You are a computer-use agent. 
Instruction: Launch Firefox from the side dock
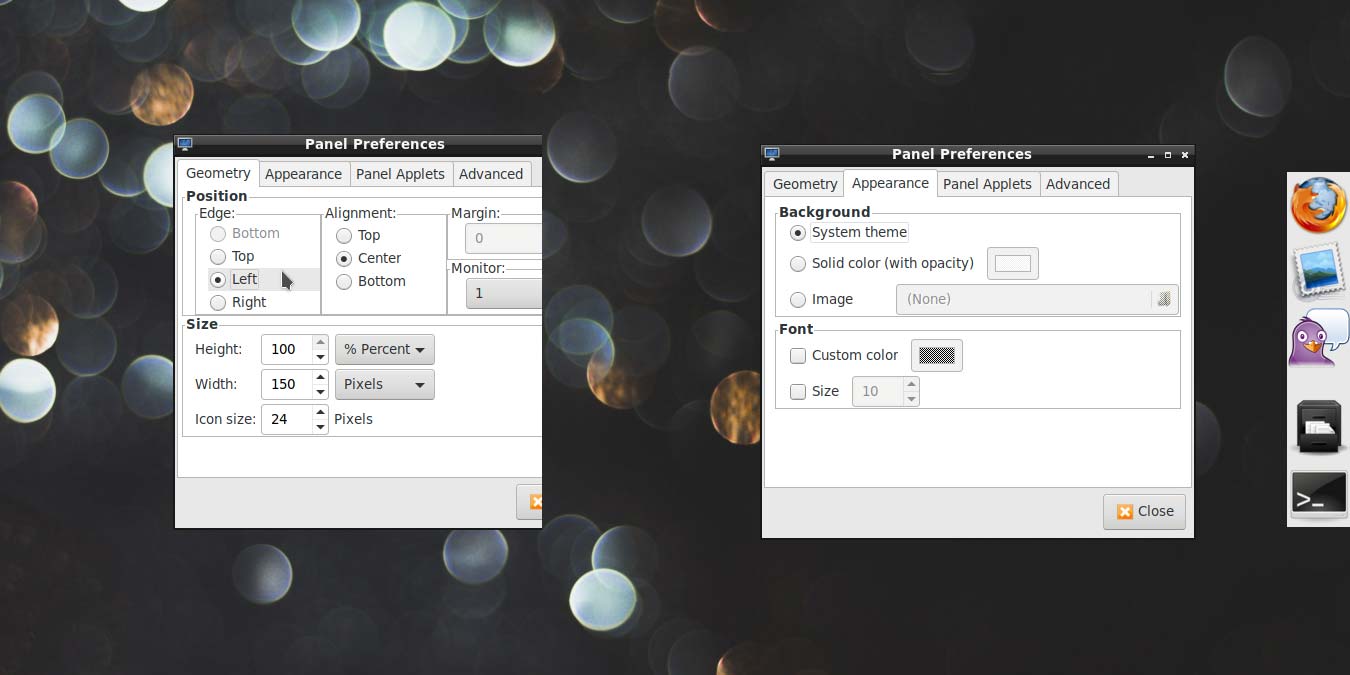click(x=1318, y=207)
